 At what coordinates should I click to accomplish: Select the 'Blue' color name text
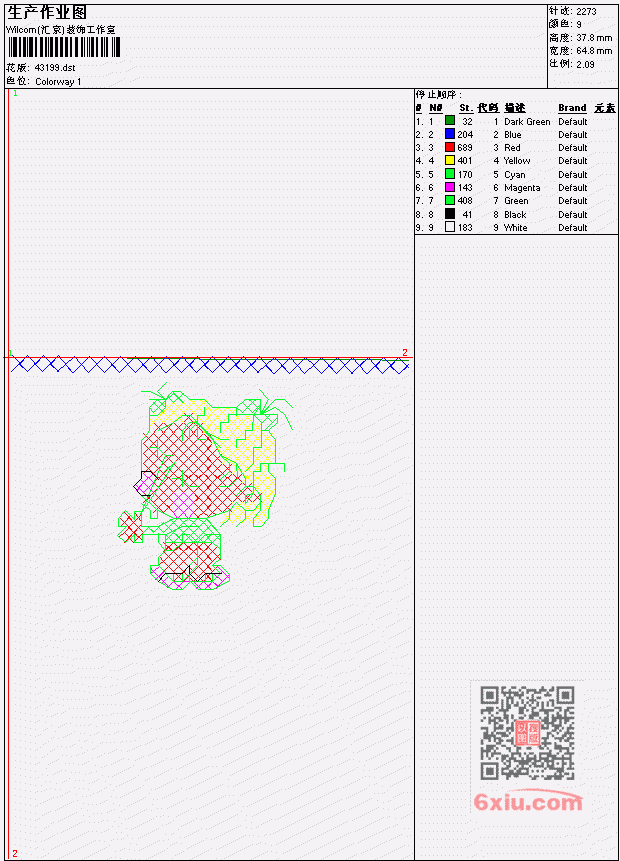point(512,135)
